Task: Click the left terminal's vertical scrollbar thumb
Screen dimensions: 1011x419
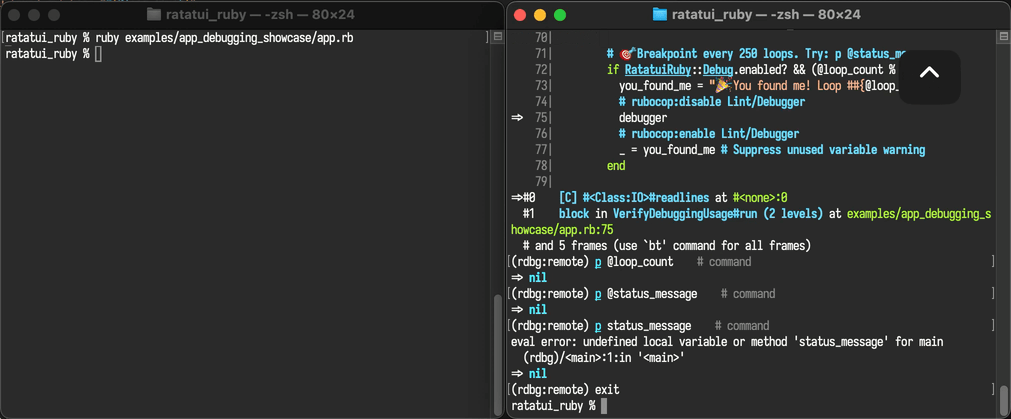Action: (x=497, y=355)
